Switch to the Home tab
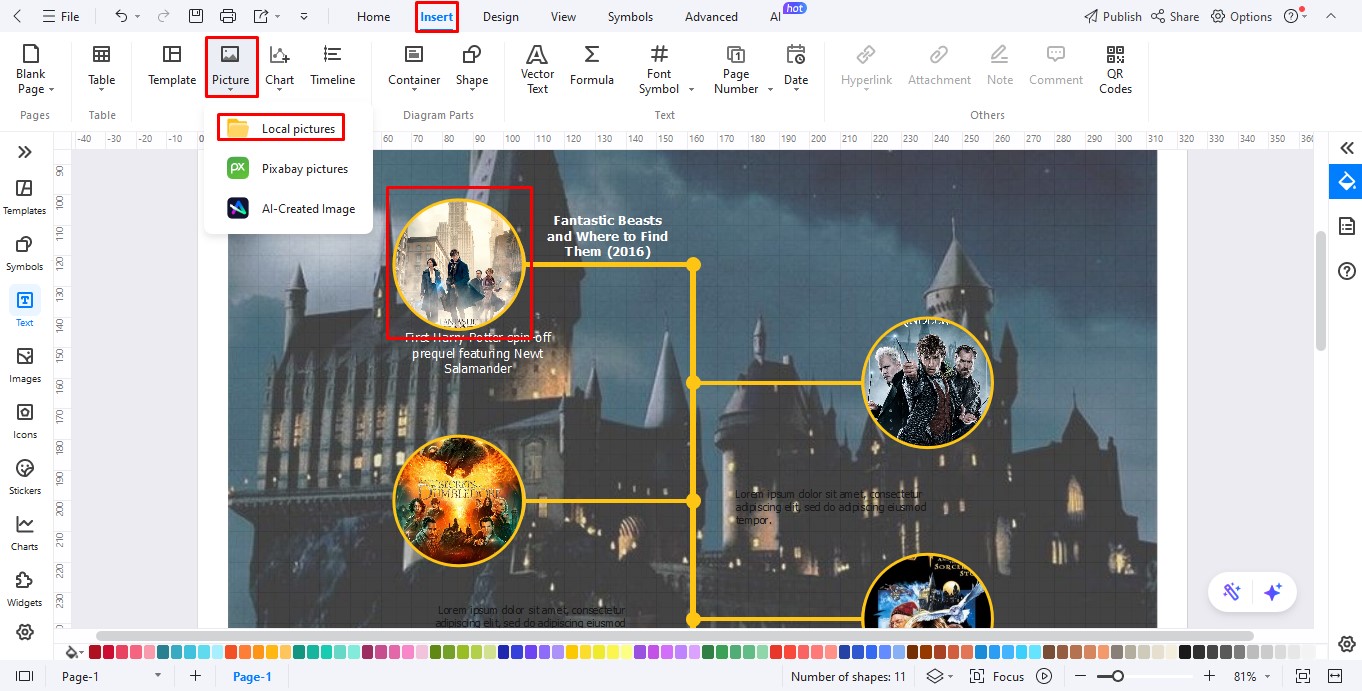1362x691 pixels. point(374,17)
